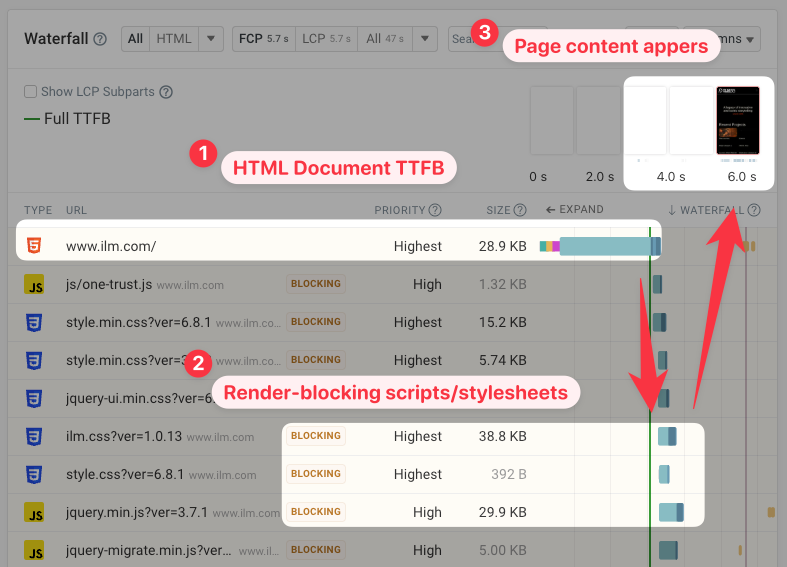Click the JS icon beside js/one-trust.js

(34, 284)
